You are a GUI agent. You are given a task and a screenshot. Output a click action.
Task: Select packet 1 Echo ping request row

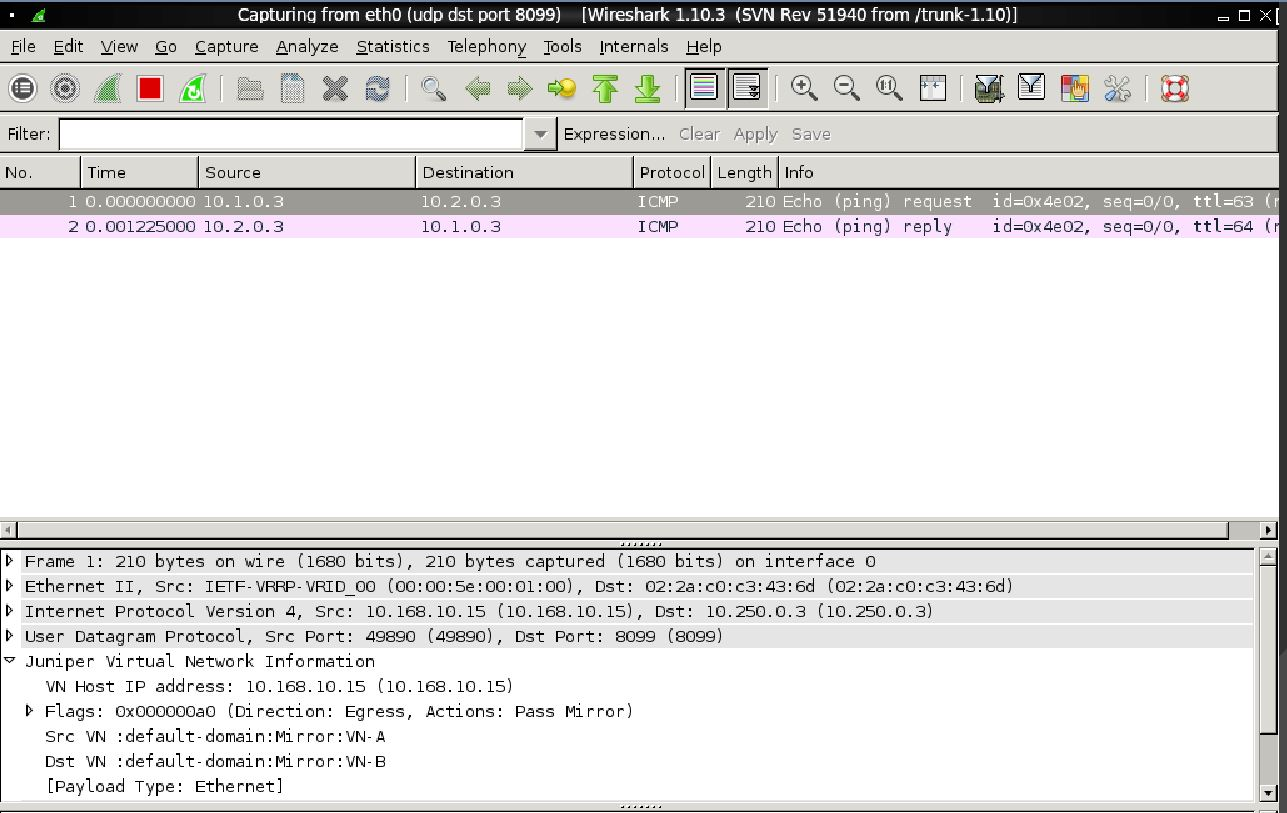(639, 201)
